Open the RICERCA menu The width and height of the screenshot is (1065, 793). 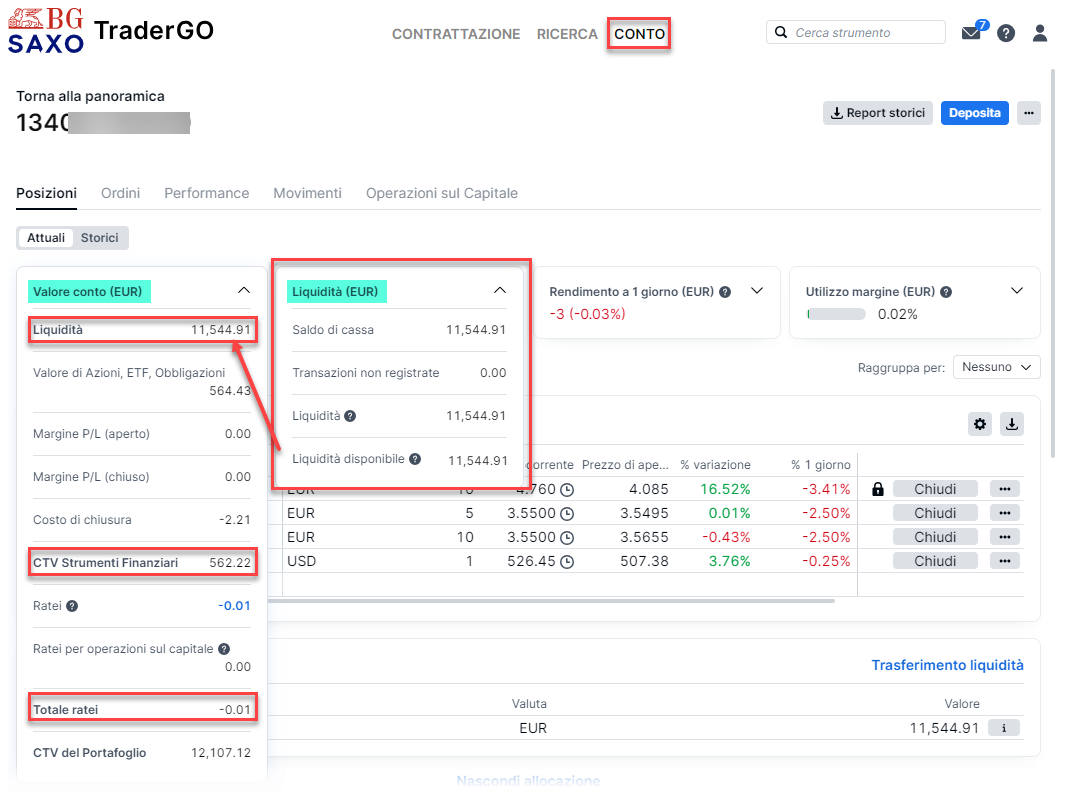pyautogui.click(x=567, y=34)
